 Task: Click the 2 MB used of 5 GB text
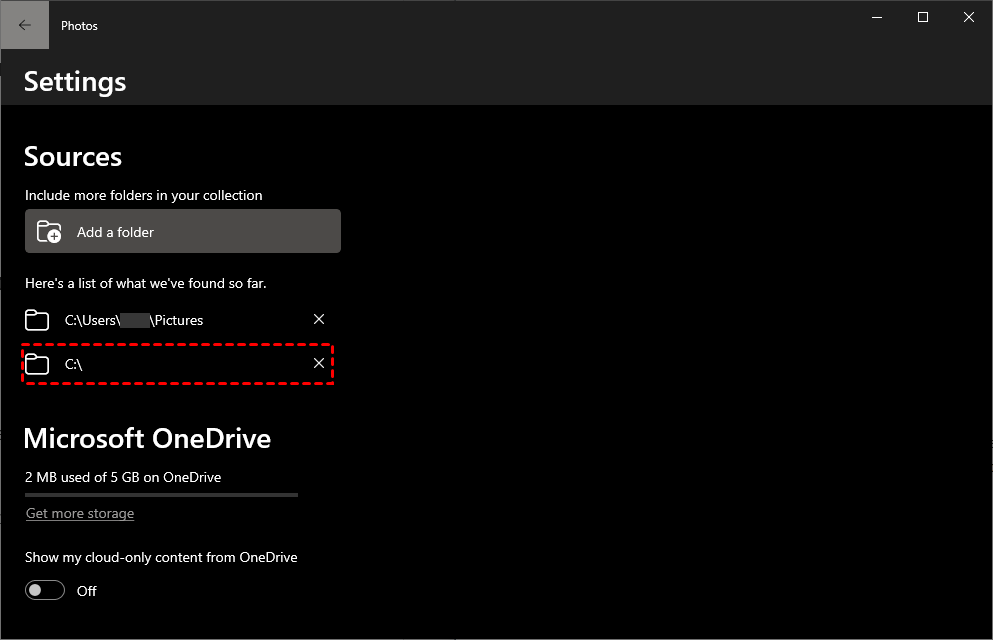click(x=123, y=477)
